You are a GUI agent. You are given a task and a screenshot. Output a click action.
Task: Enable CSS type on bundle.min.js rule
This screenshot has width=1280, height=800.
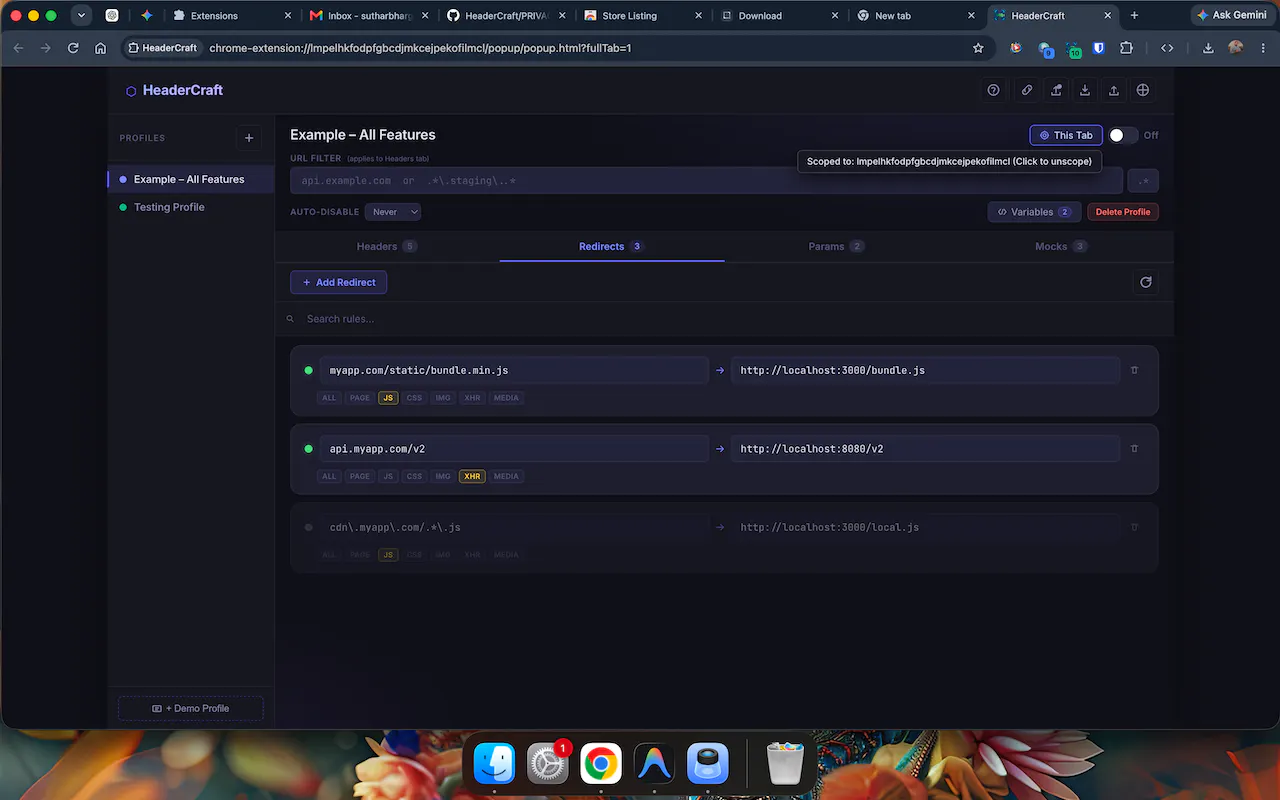pos(414,398)
